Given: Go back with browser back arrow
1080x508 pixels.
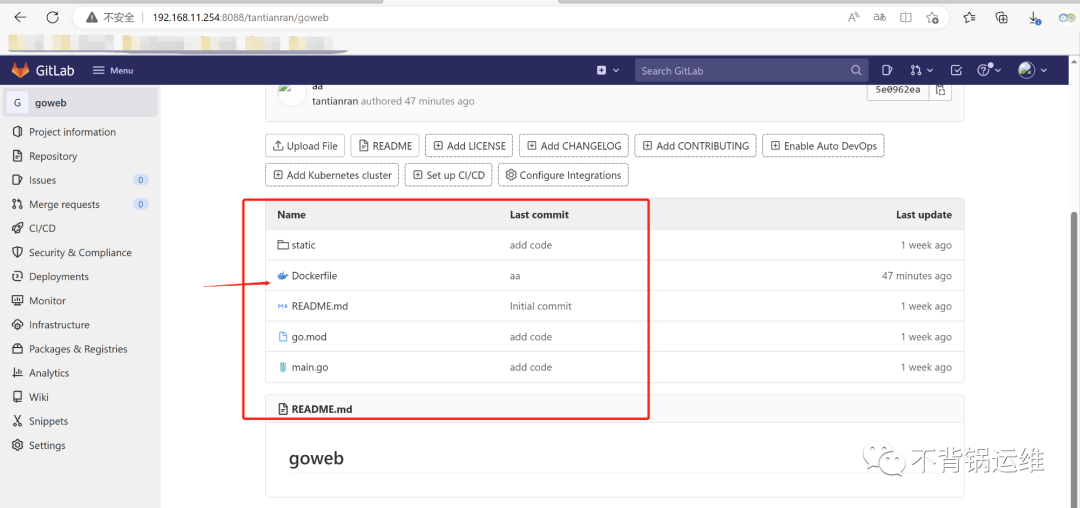Looking at the screenshot, I should click(20, 18).
